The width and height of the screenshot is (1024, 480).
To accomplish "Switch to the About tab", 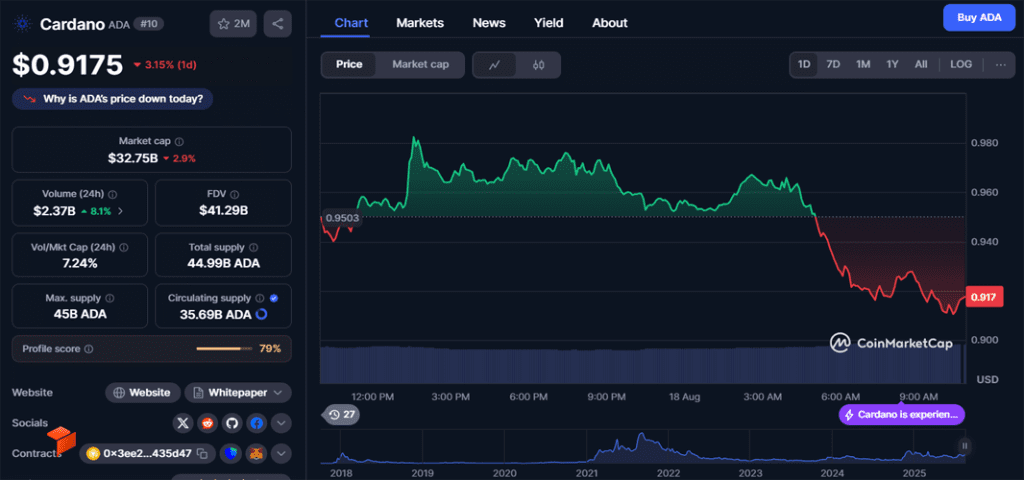I will click(x=610, y=23).
